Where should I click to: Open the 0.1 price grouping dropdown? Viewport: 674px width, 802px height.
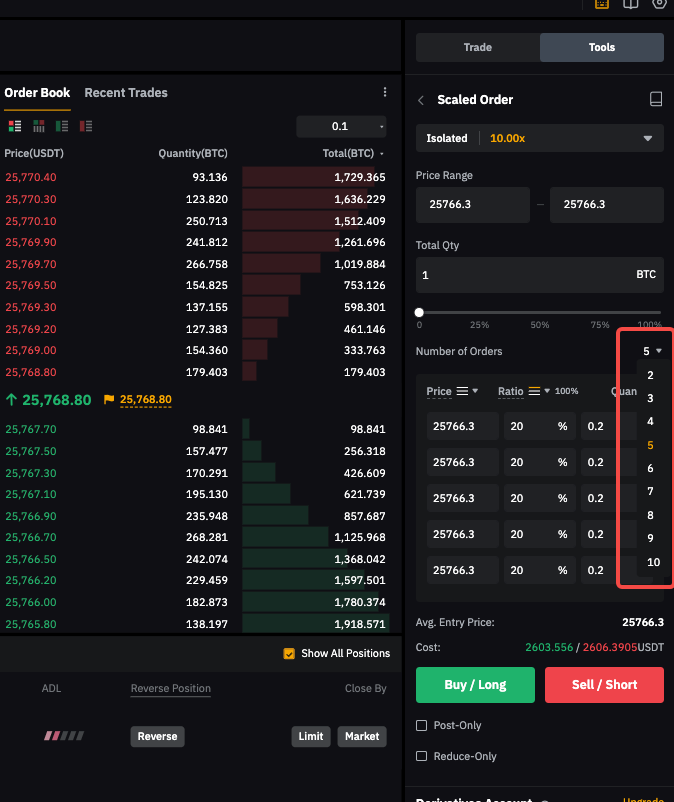click(x=341, y=126)
